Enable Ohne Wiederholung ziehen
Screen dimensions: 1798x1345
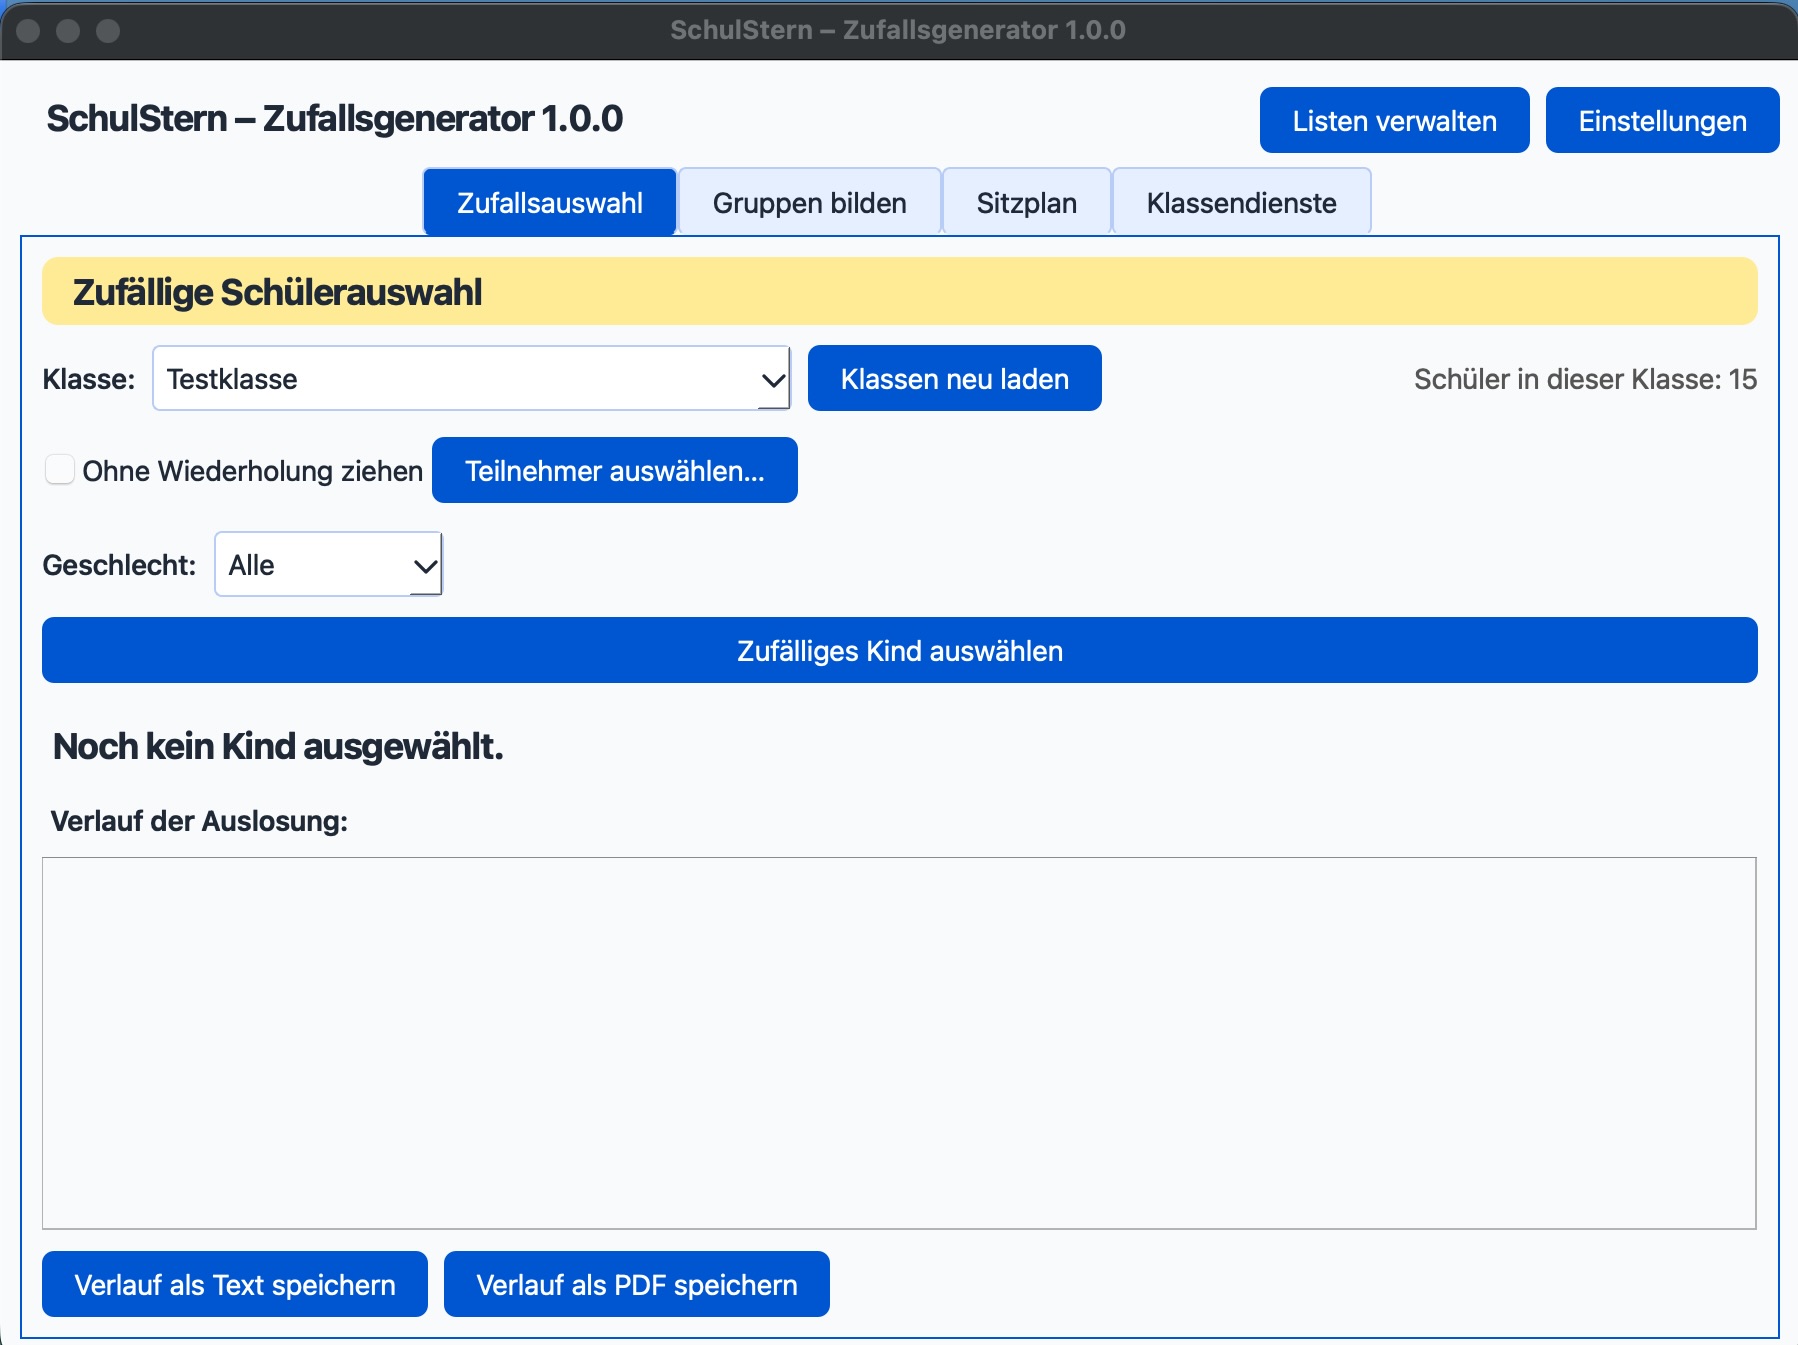pos(59,470)
